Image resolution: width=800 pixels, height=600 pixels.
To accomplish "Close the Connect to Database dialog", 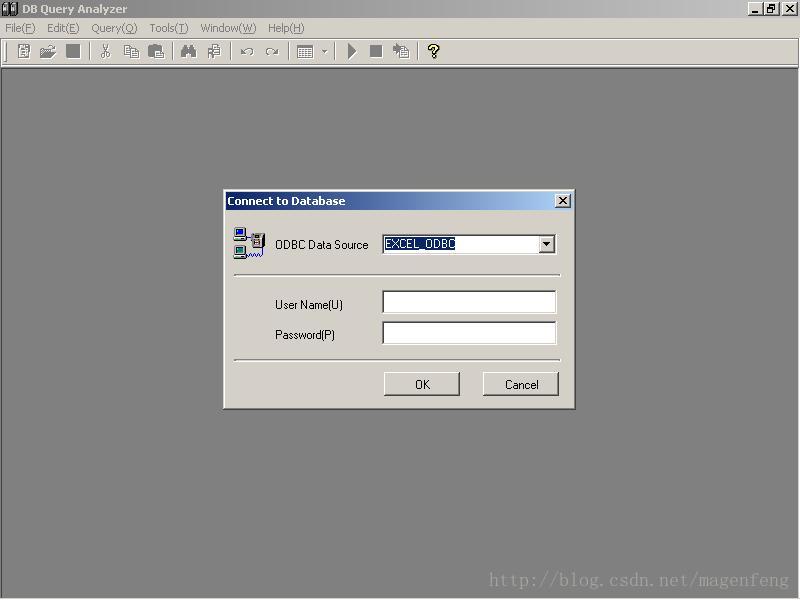I will coord(562,201).
